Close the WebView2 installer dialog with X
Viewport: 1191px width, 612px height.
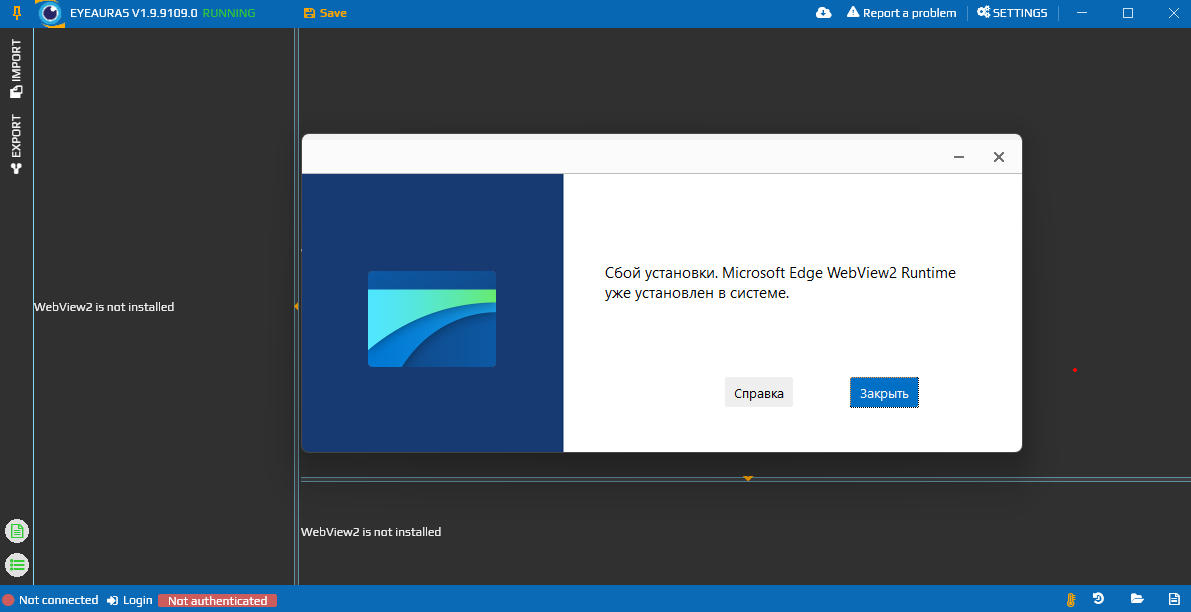(x=999, y=156)
